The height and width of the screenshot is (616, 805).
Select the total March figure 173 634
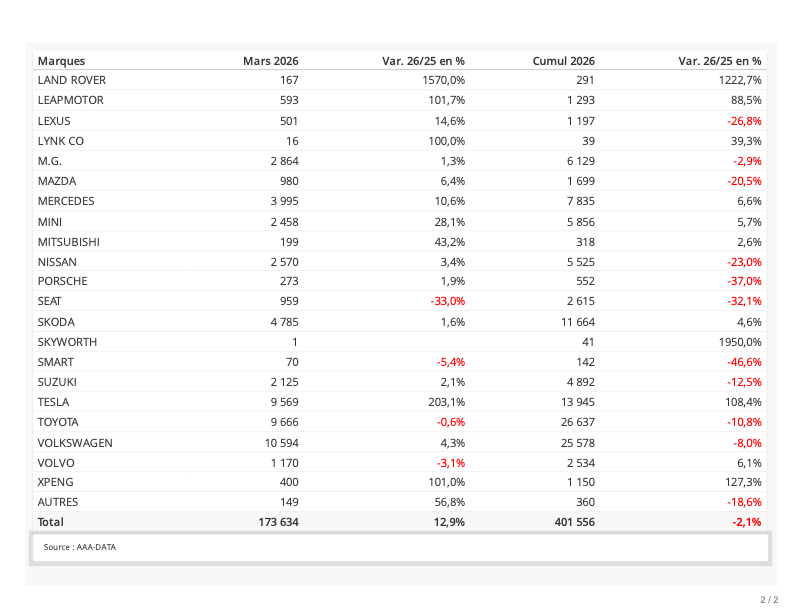click(x=277, y=522)
